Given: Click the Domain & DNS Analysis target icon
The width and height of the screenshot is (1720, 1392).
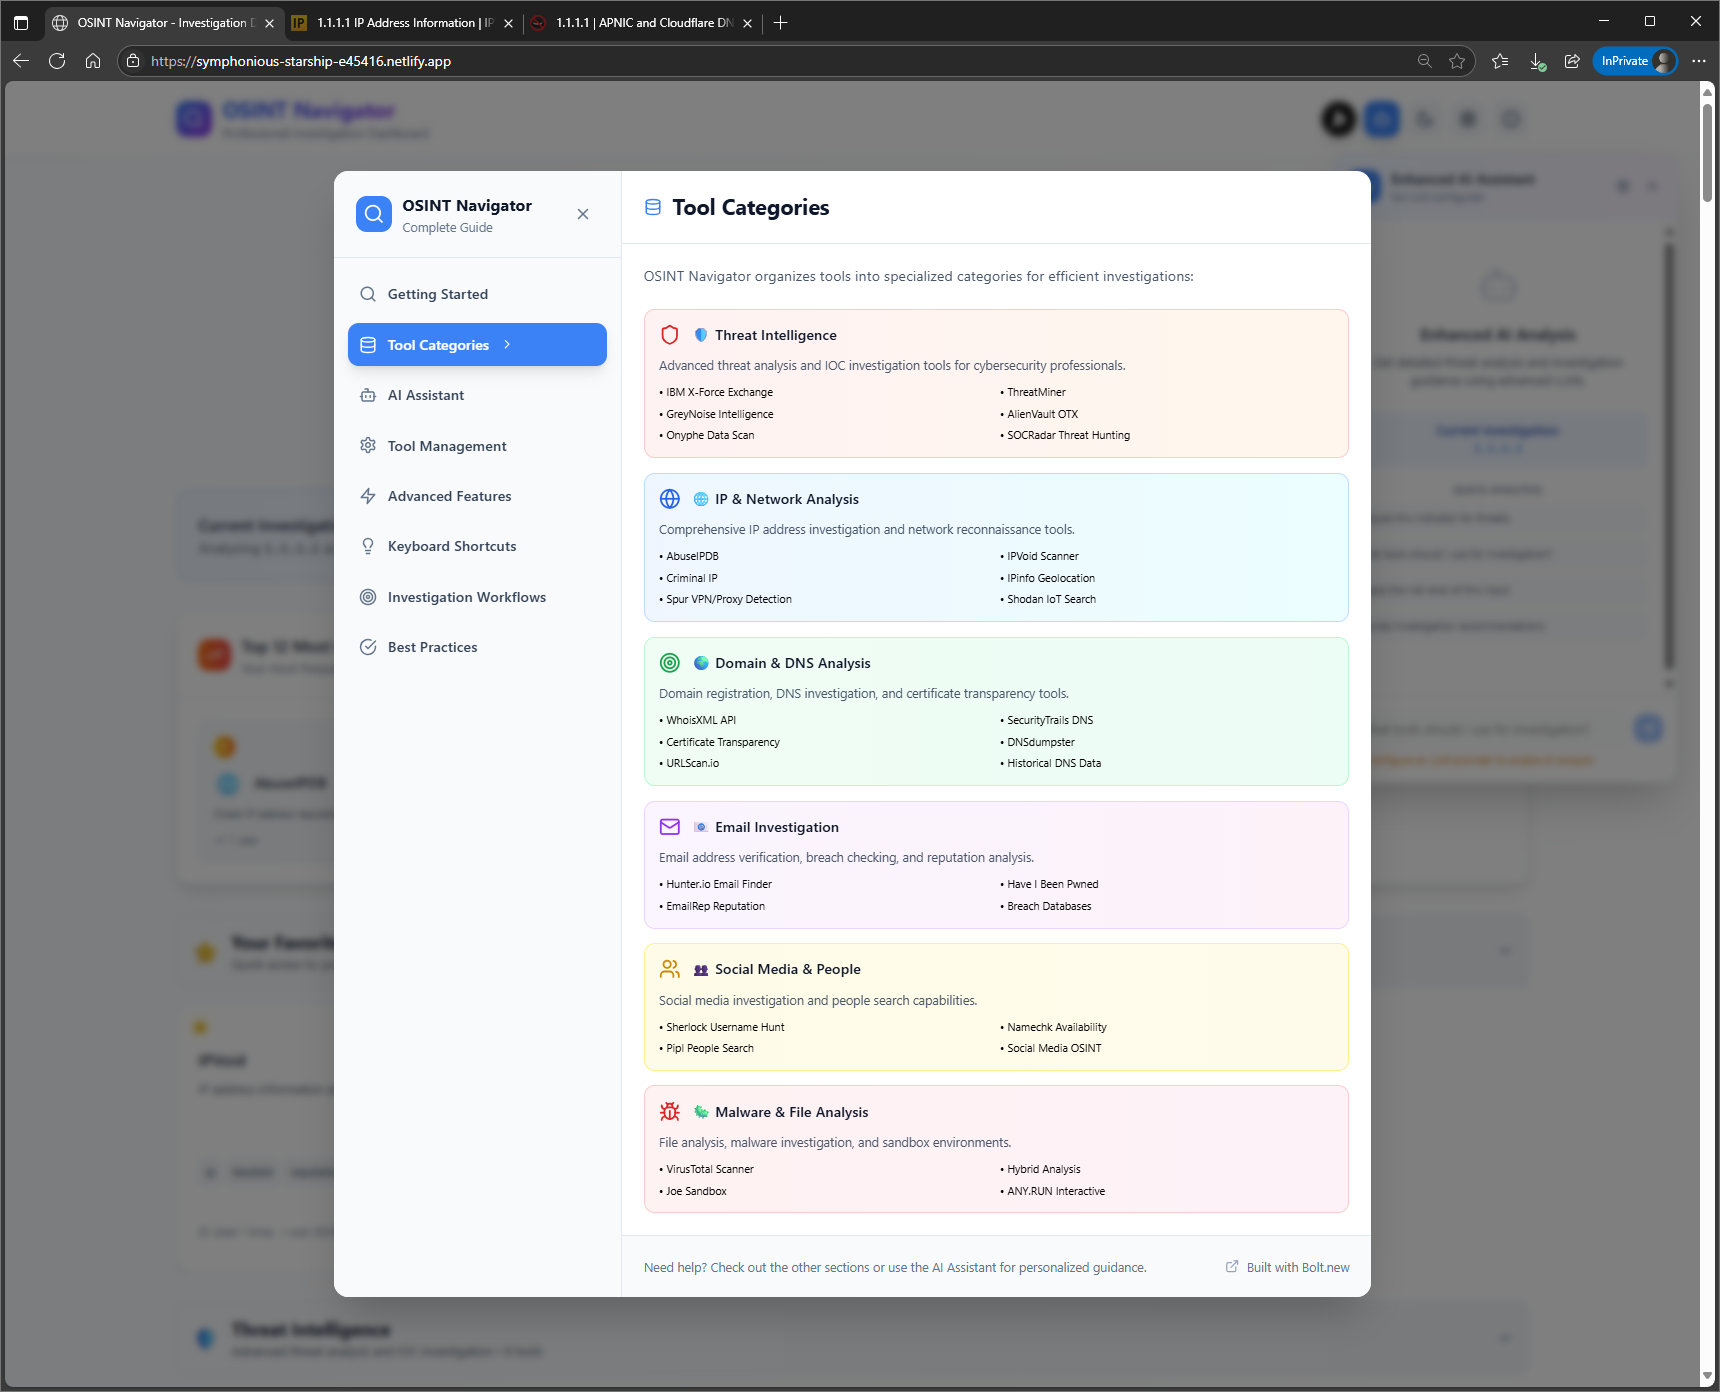Looking at the screenshot, I should (x=670, y=663).
